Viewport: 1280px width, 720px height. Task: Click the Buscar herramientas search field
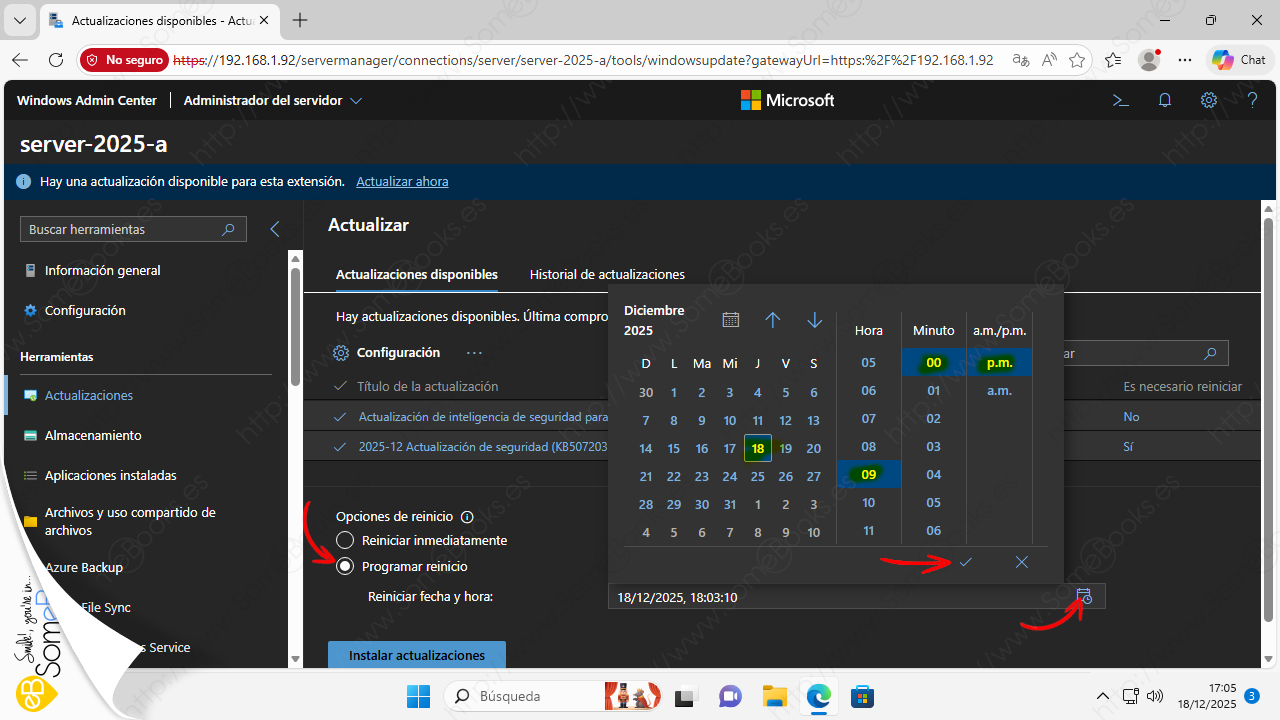coord(120,229)
